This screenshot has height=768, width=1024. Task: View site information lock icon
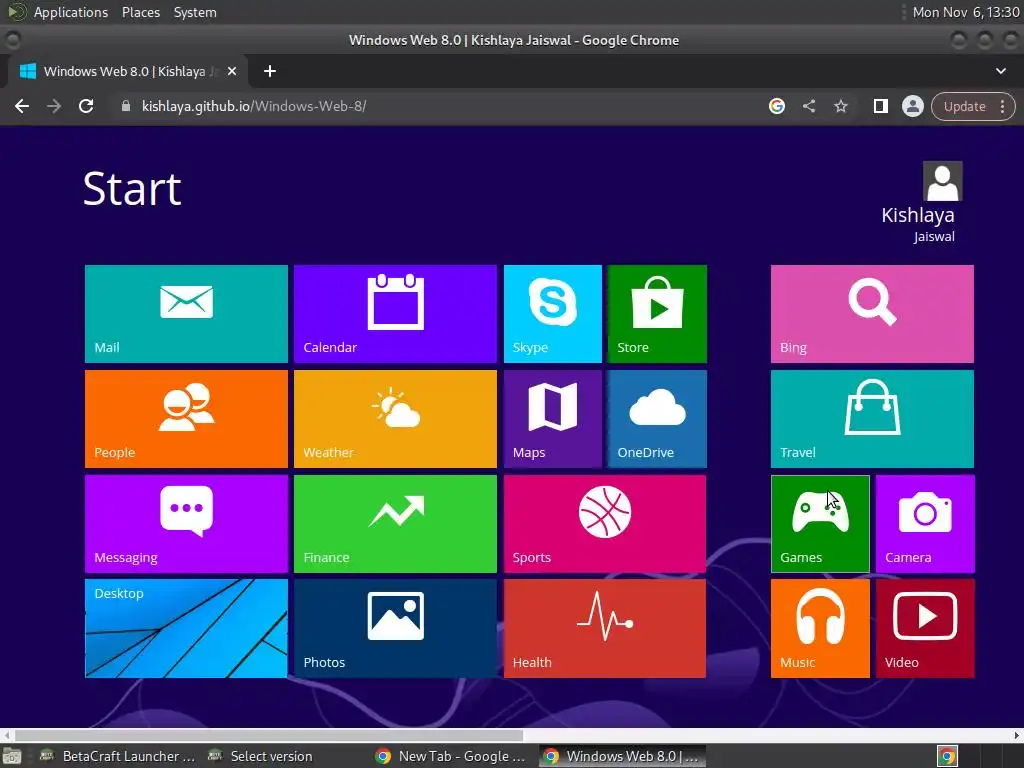[126, 106]
